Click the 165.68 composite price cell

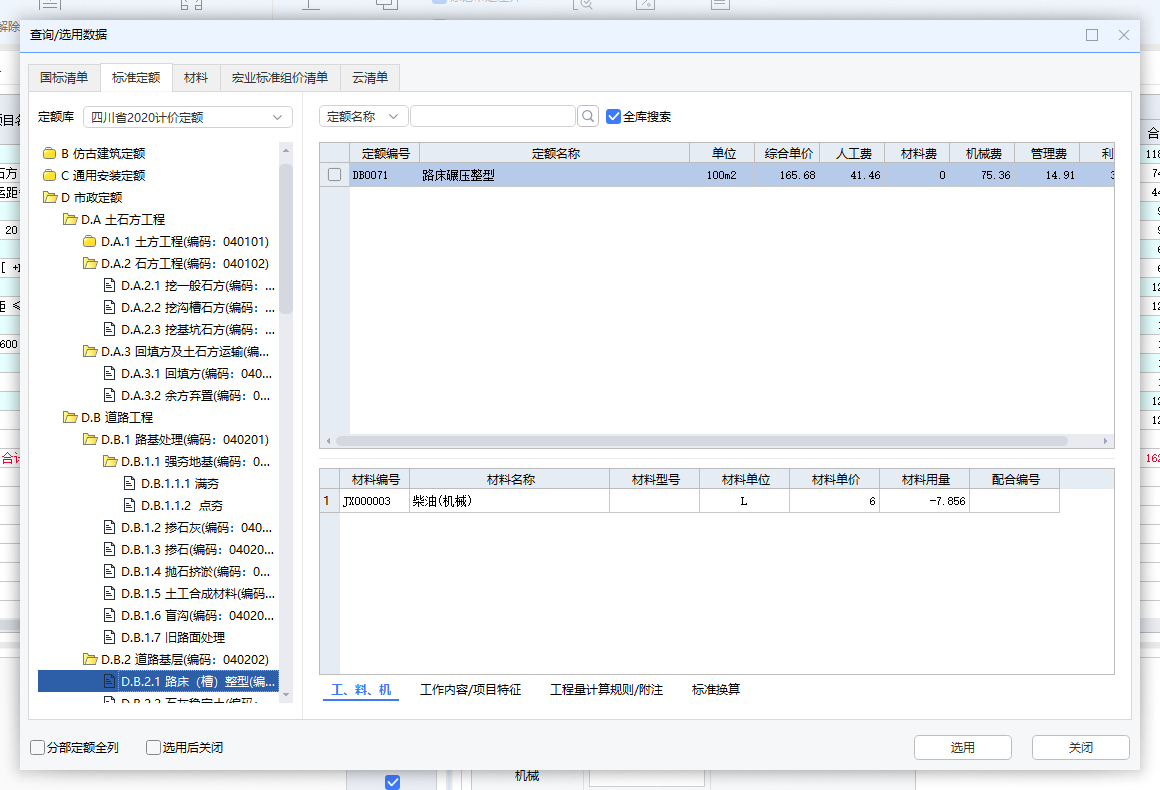tap(788, 175)
